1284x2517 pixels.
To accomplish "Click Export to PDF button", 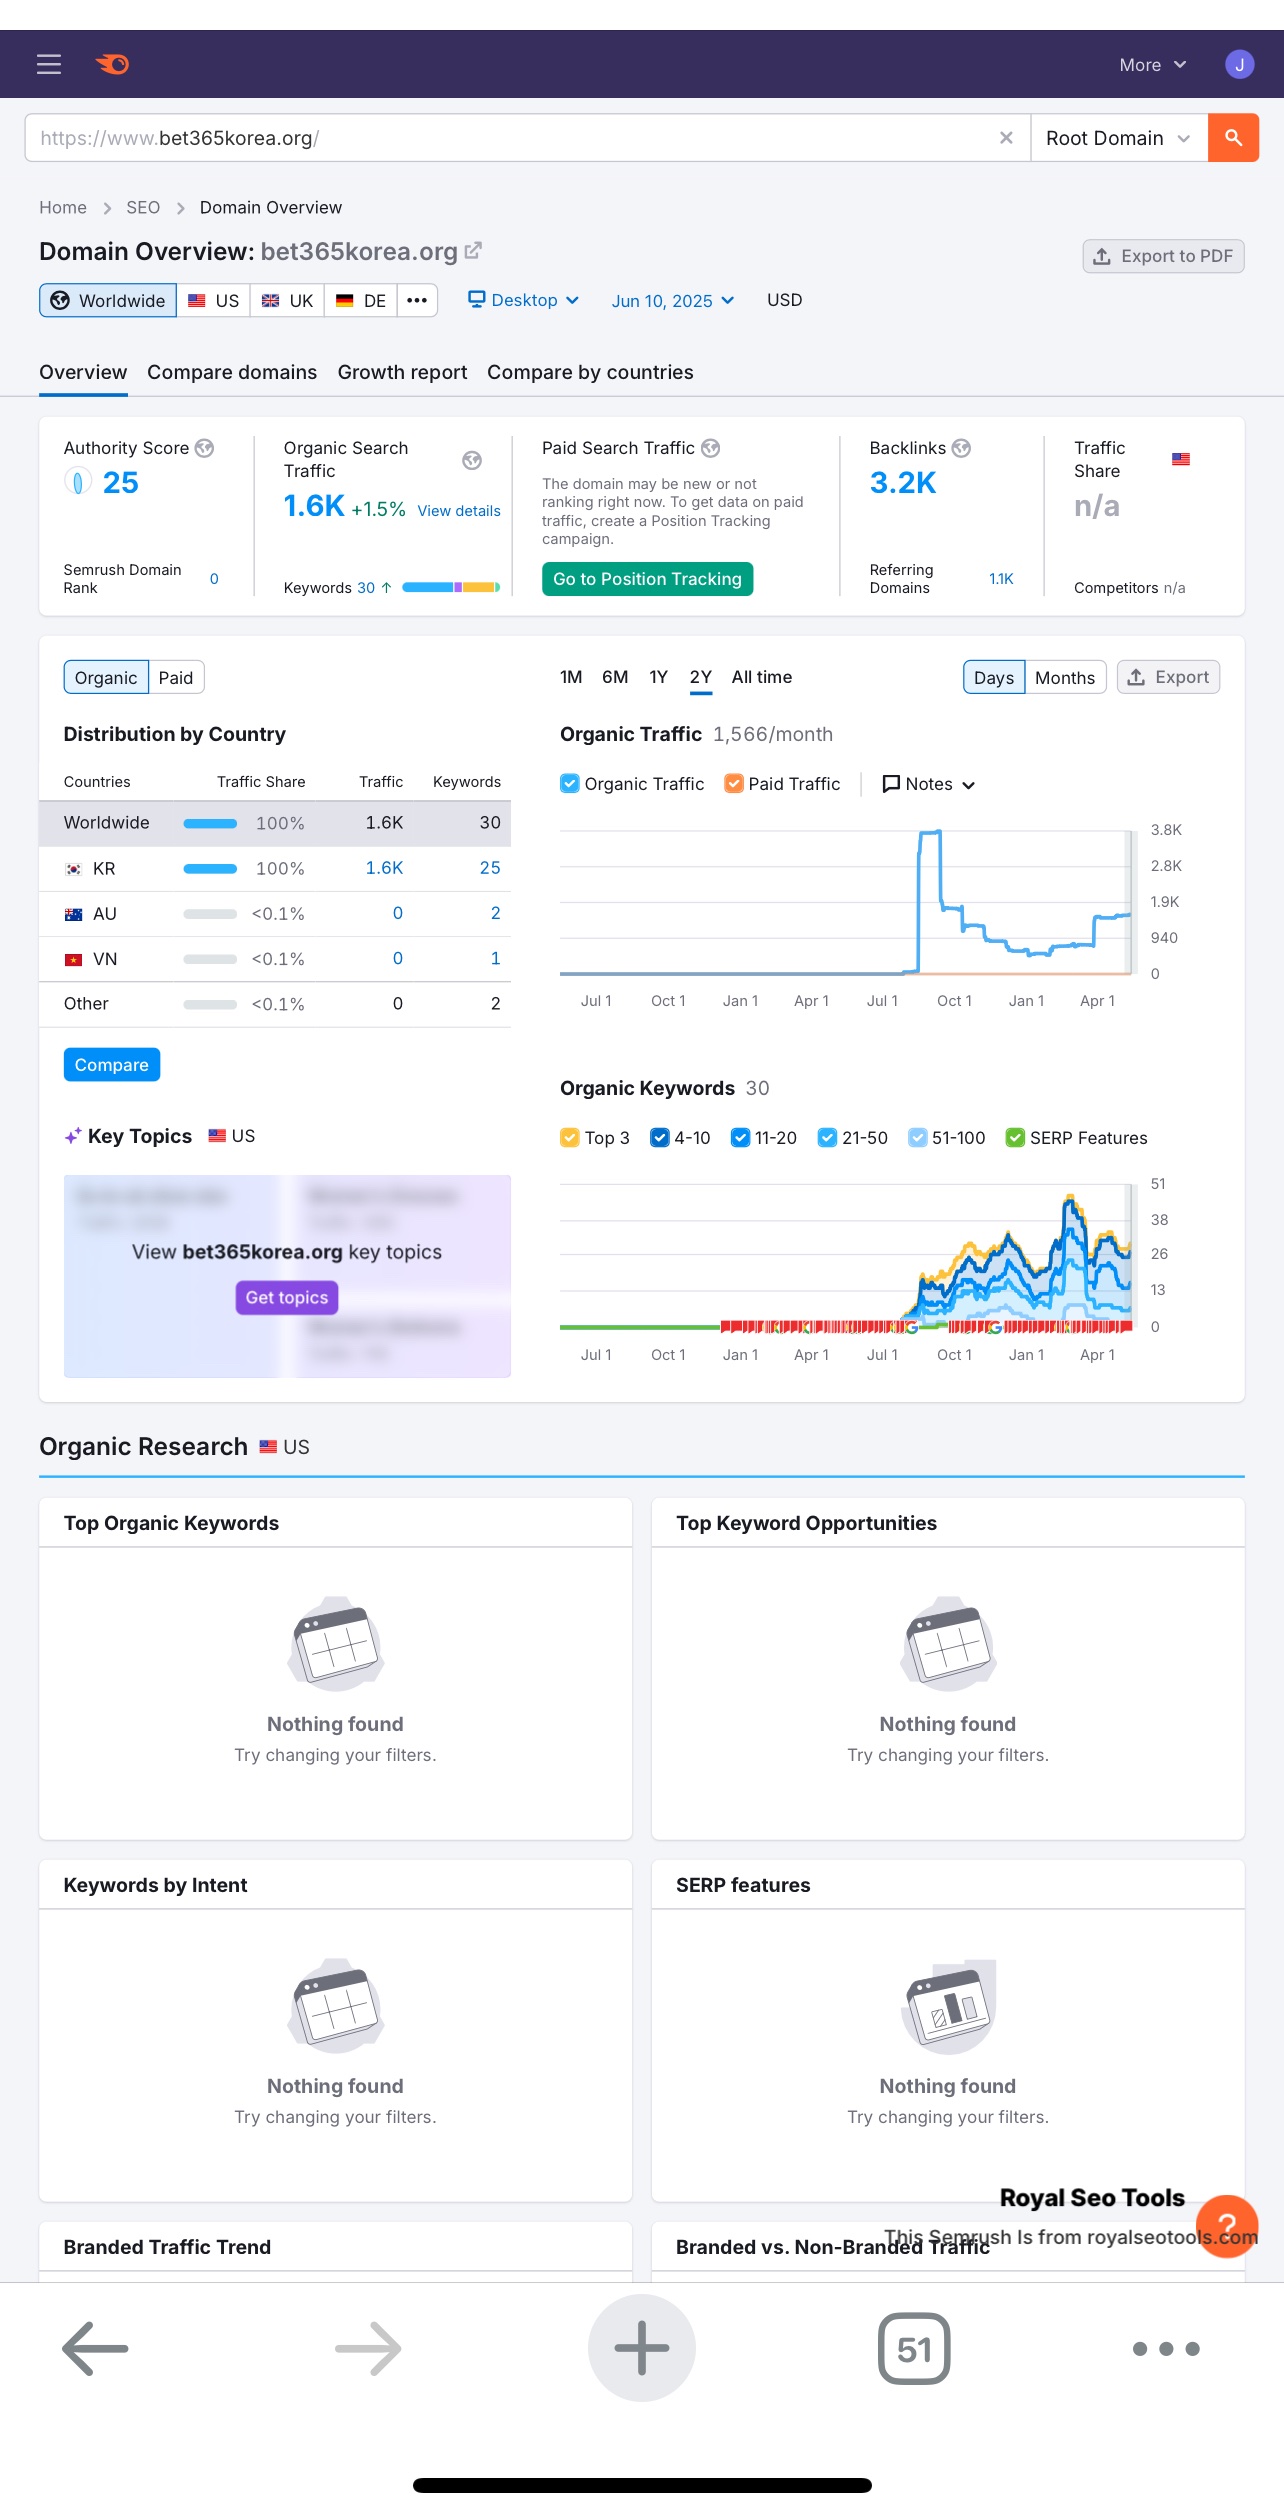I will [x=1163, y=256].
